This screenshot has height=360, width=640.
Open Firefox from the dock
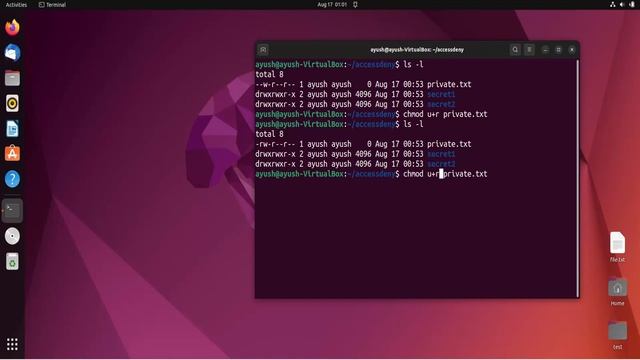pos(12,27)
